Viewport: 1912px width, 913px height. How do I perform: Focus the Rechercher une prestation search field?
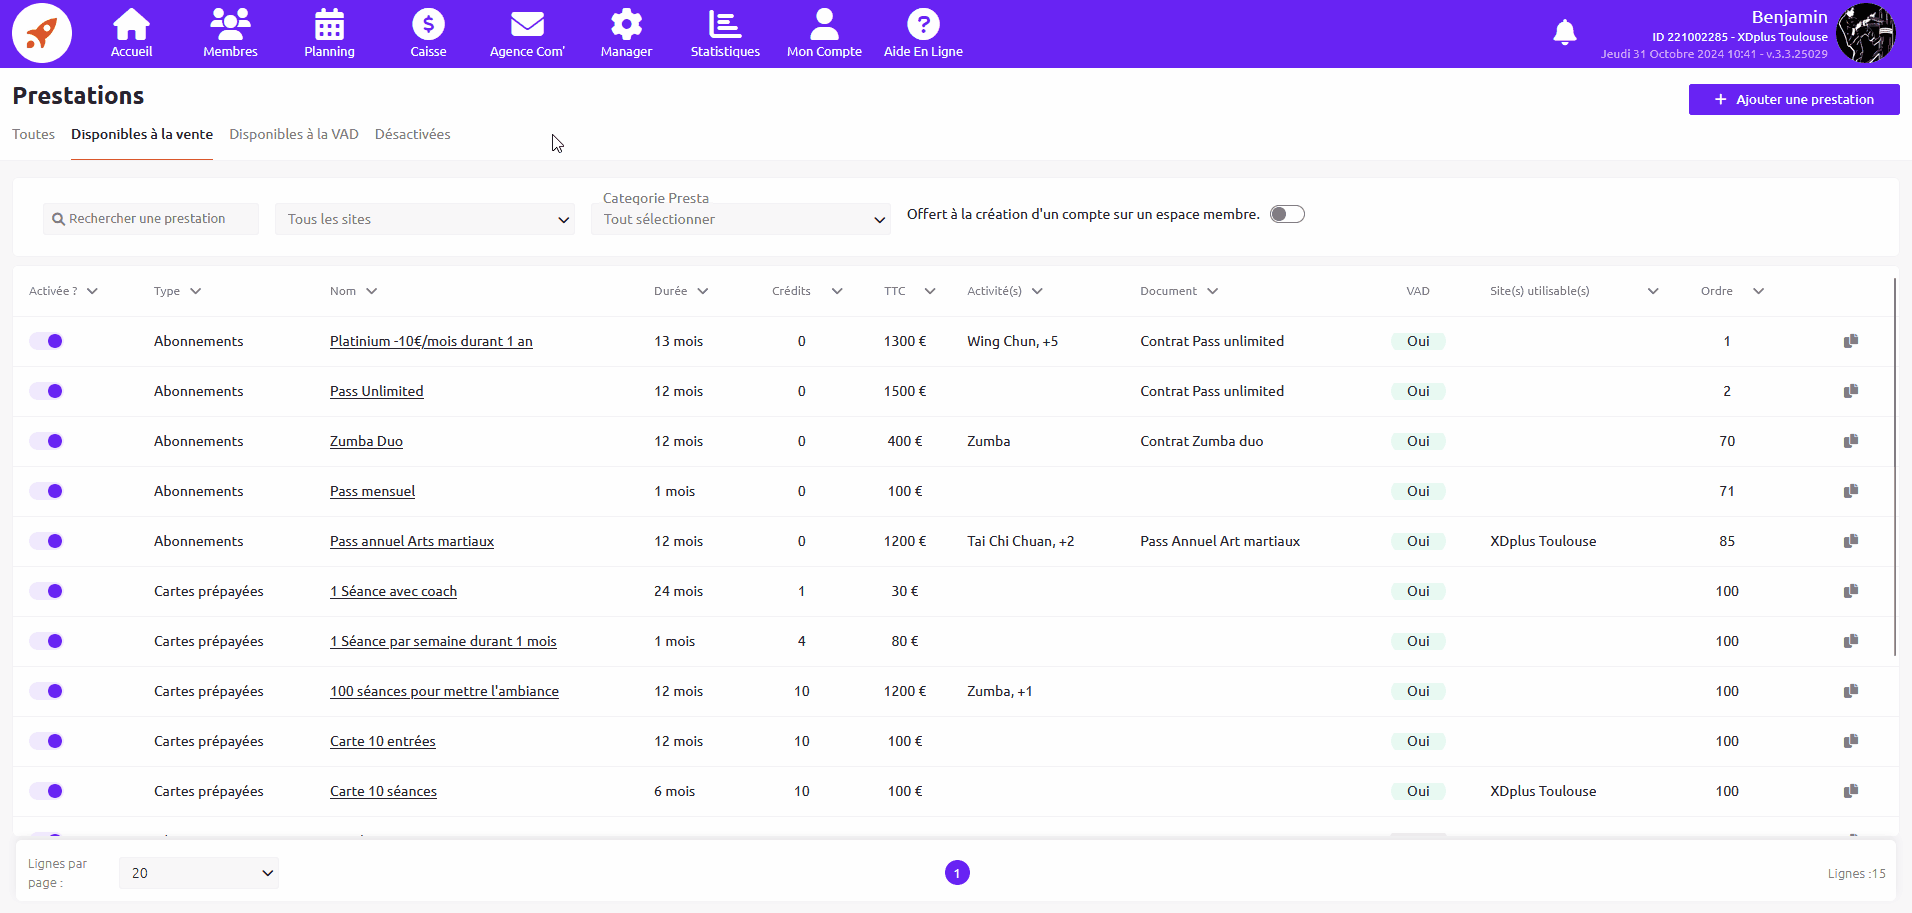tap(152, 219)
